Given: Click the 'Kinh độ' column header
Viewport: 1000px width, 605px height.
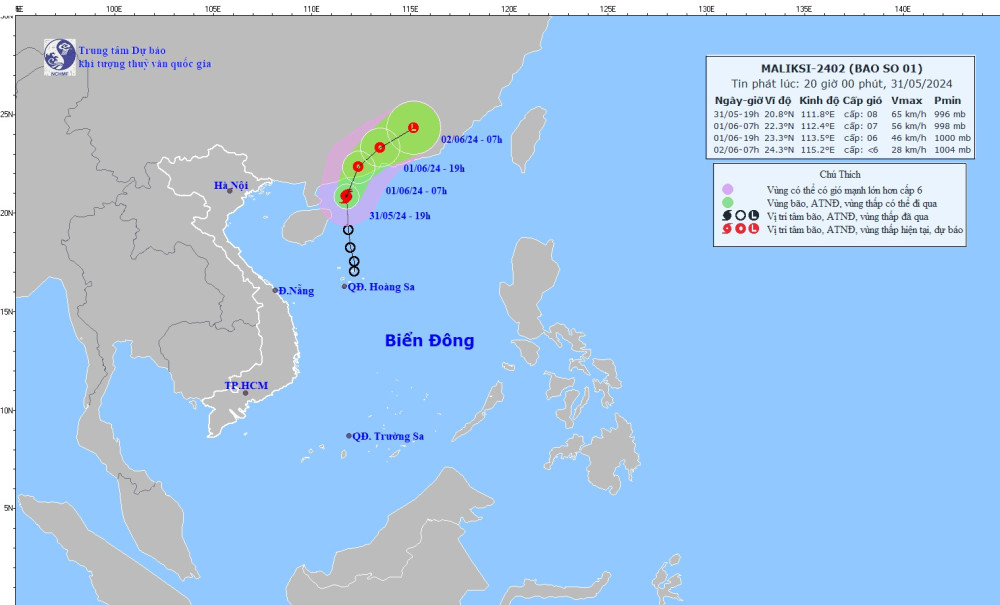Looking at the screenshot, I should click(x=818, y=101).
